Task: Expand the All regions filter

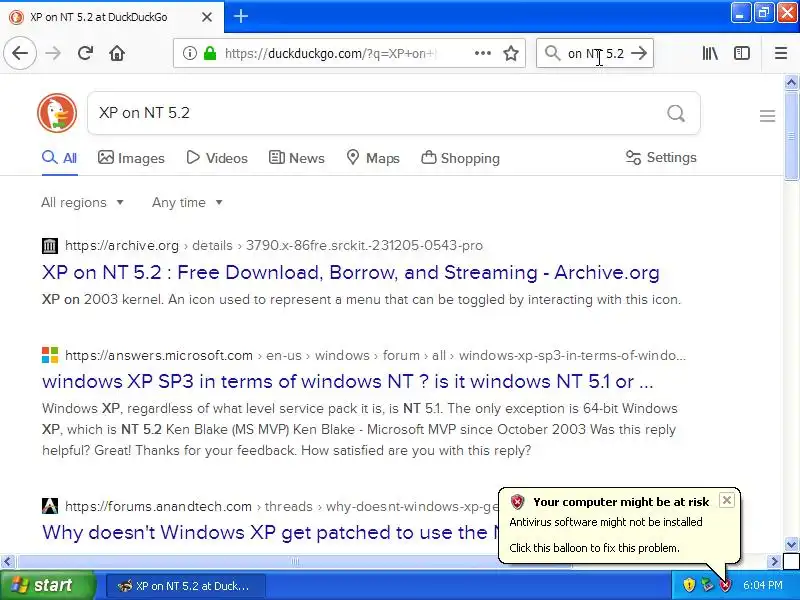Action: click(x=82, y=203)
